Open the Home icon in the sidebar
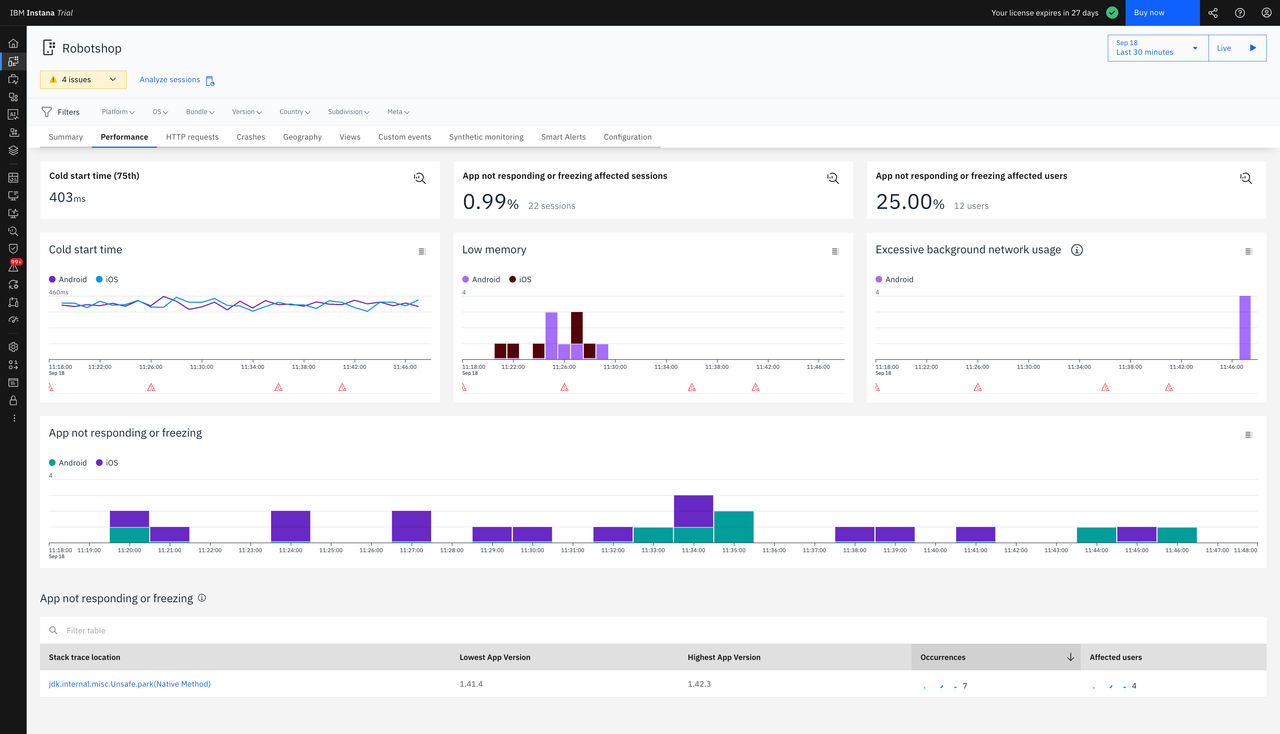This screenshot has height=734, width=1280. (13, 44)
